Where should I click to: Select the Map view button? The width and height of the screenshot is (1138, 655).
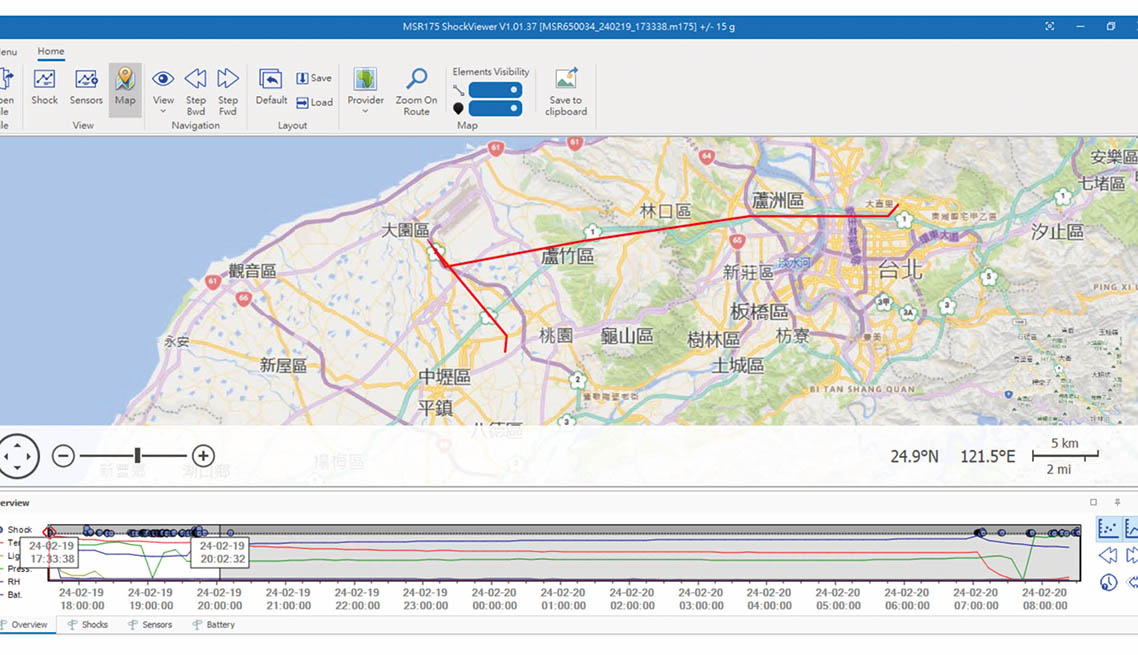point(125,89)
